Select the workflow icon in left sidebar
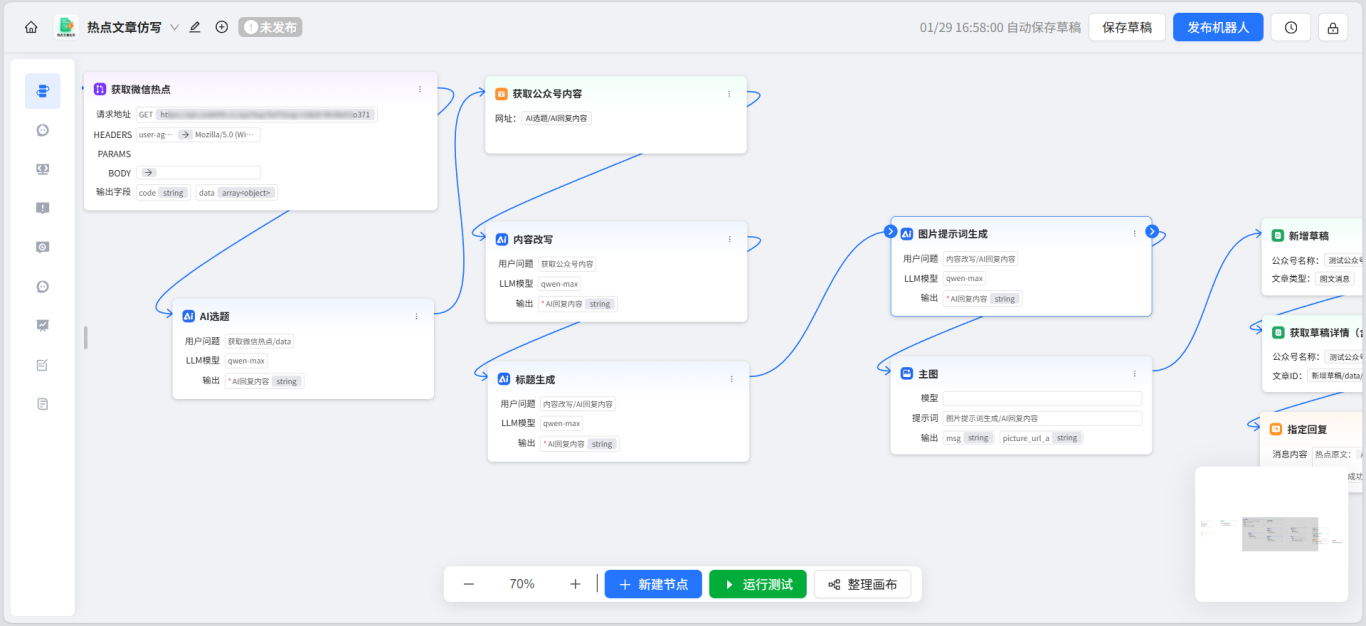Screen dimensions: 1366x626 pyautogui.click(x=42, y=91)
